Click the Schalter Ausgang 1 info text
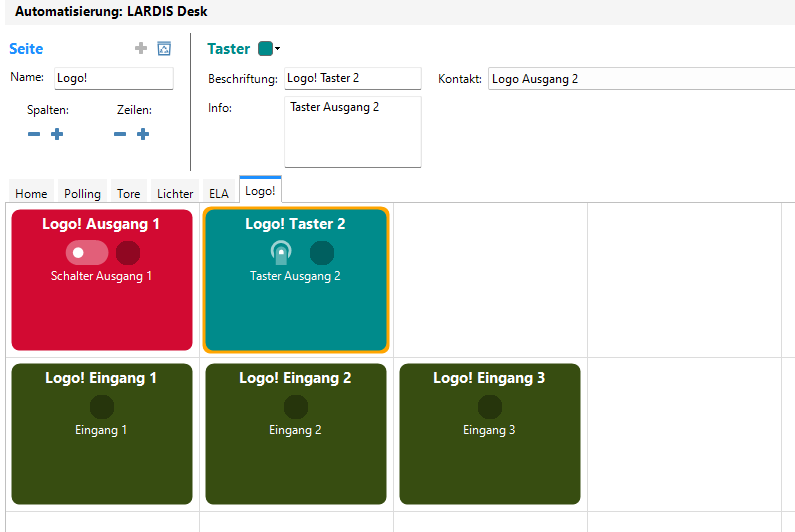This screenshot has height=532, width=795. (x=101, y=276)
